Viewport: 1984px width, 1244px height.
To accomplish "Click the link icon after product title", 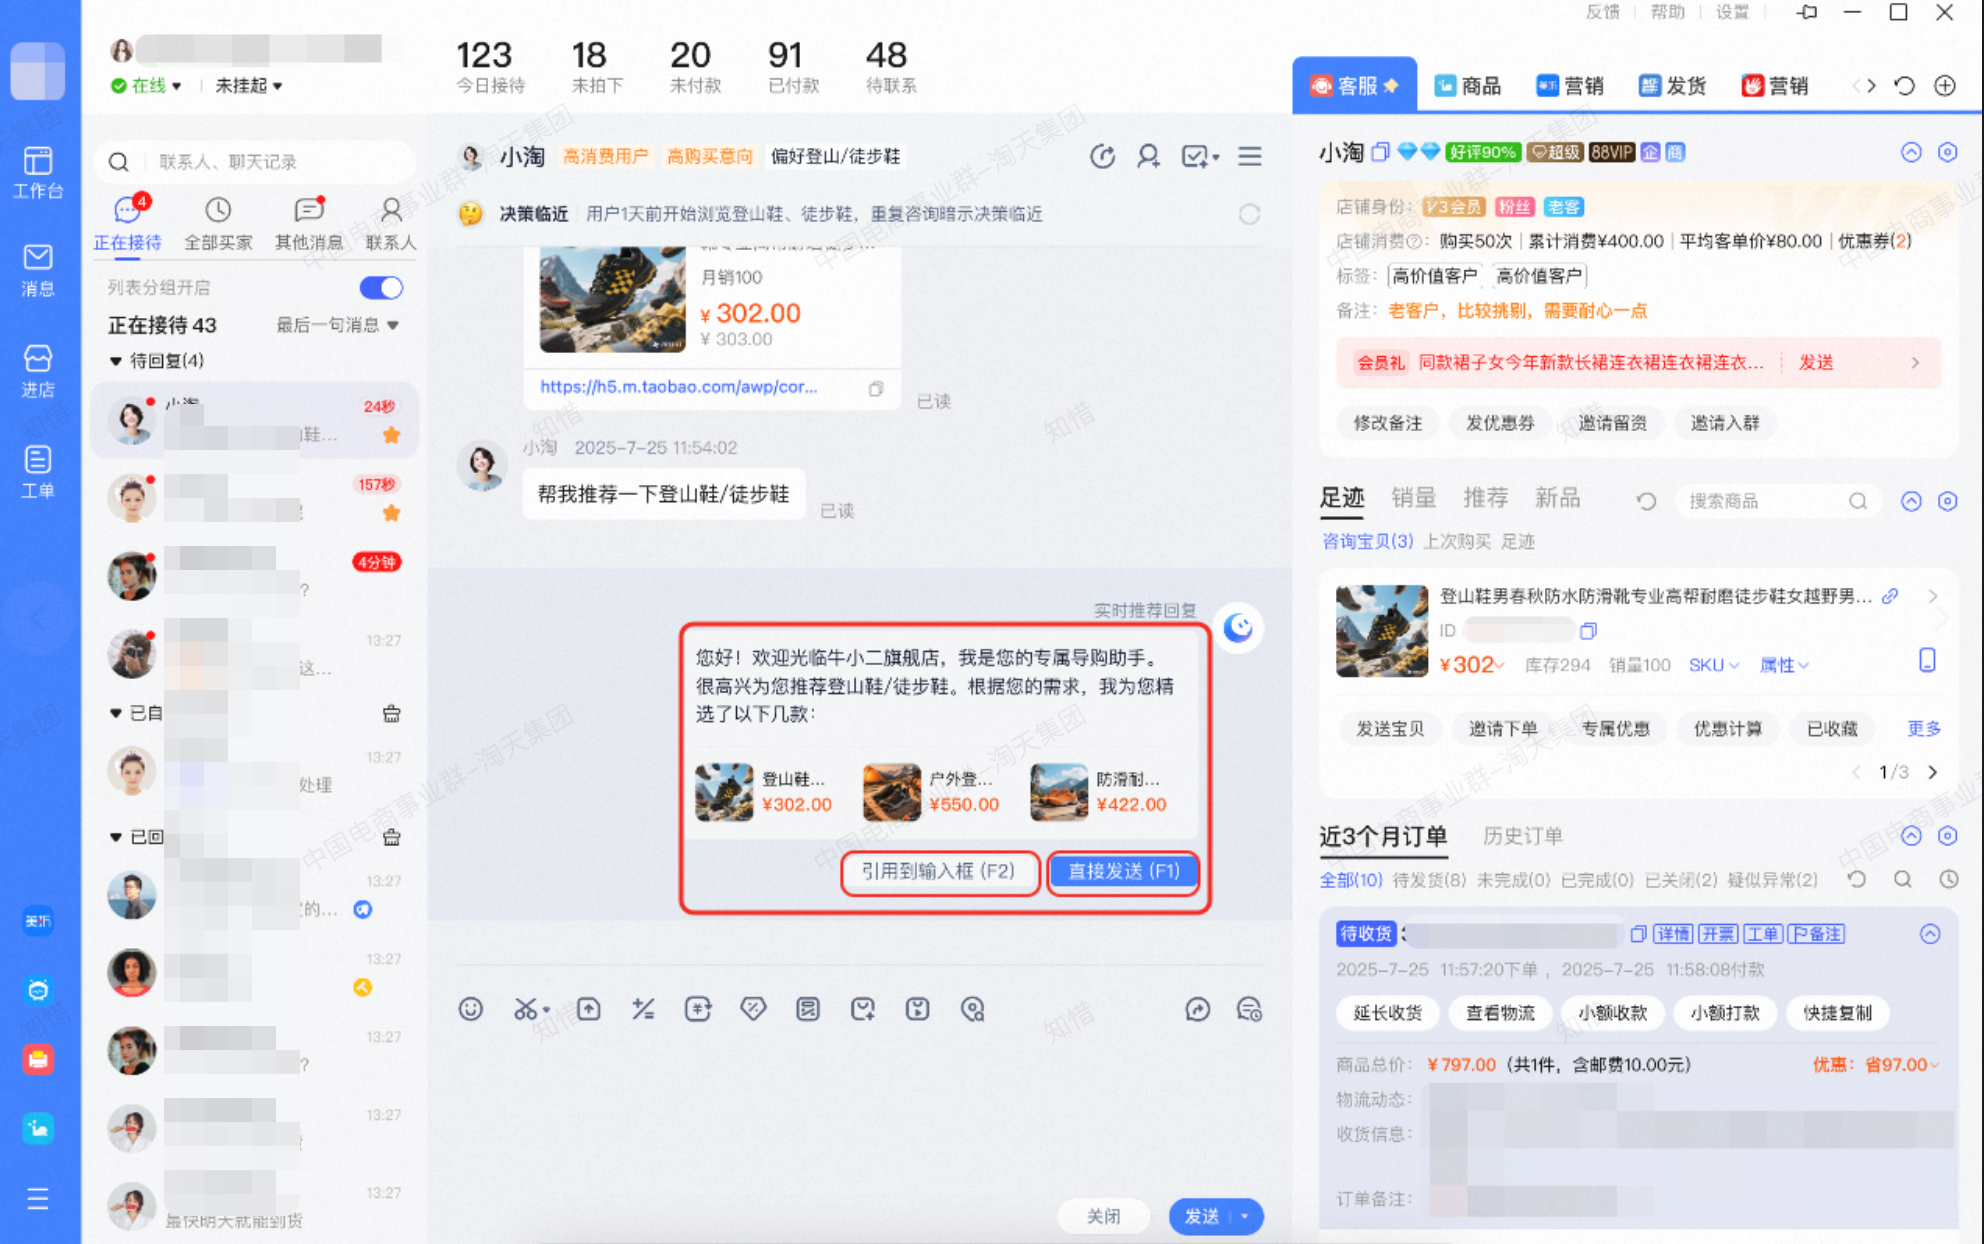I will 1890,596.
